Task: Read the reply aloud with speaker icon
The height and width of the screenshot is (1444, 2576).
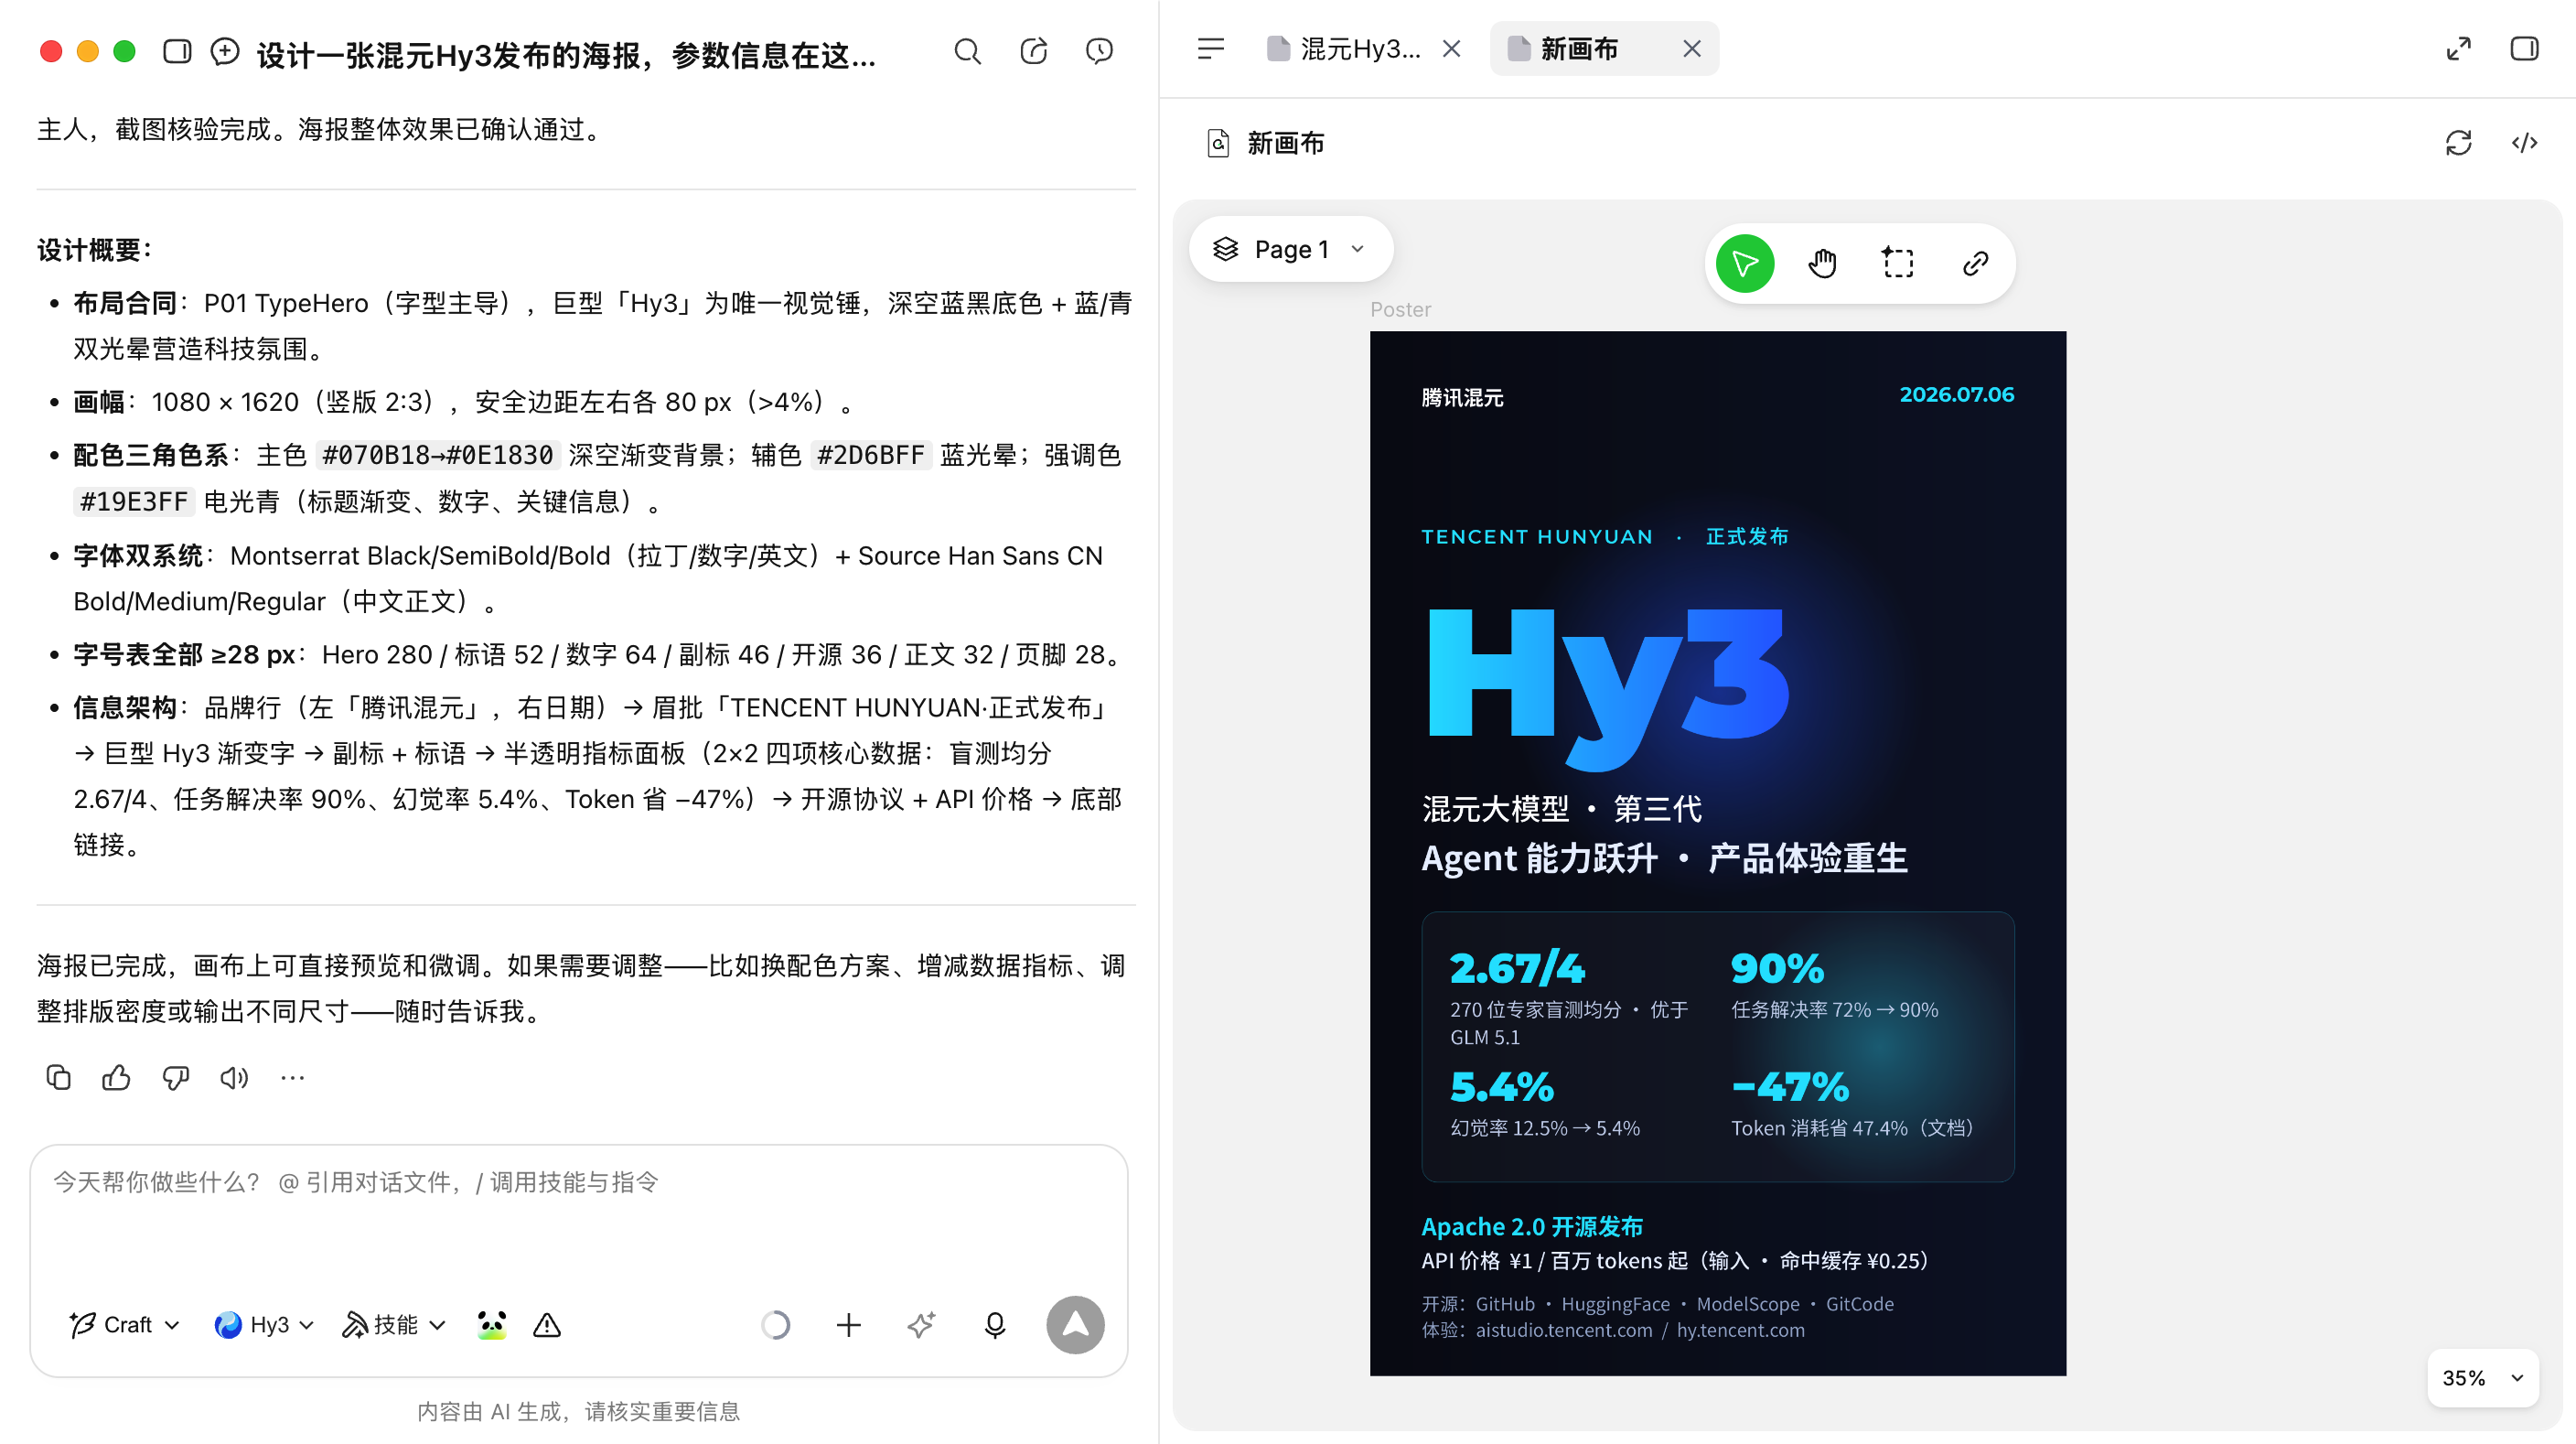Action: coord(234,1077)
